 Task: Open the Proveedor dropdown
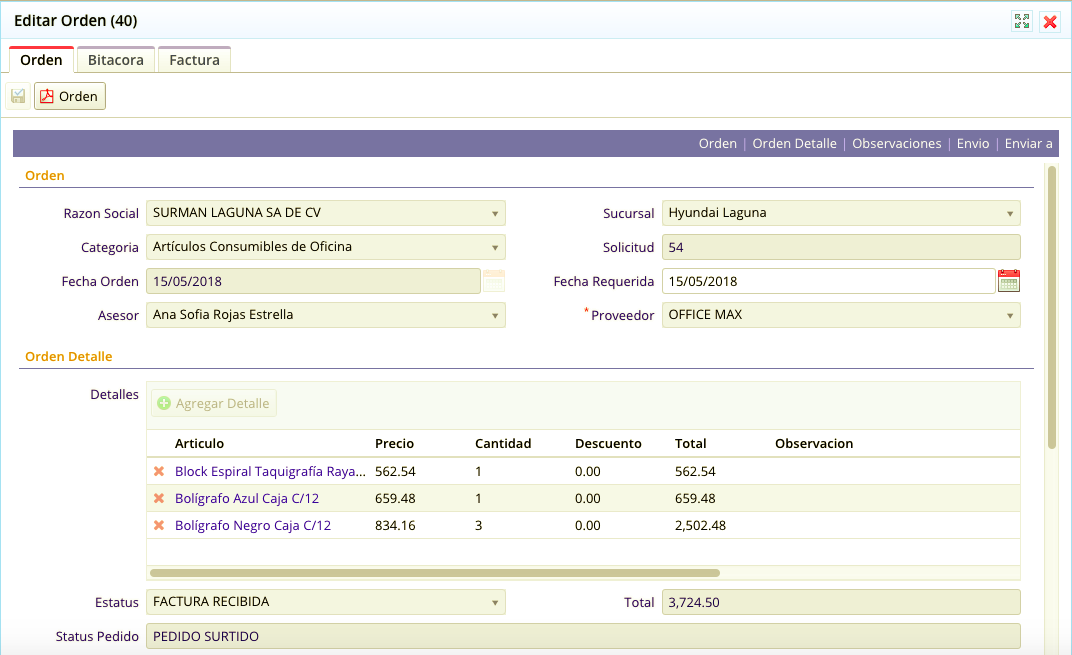[841, 315]
